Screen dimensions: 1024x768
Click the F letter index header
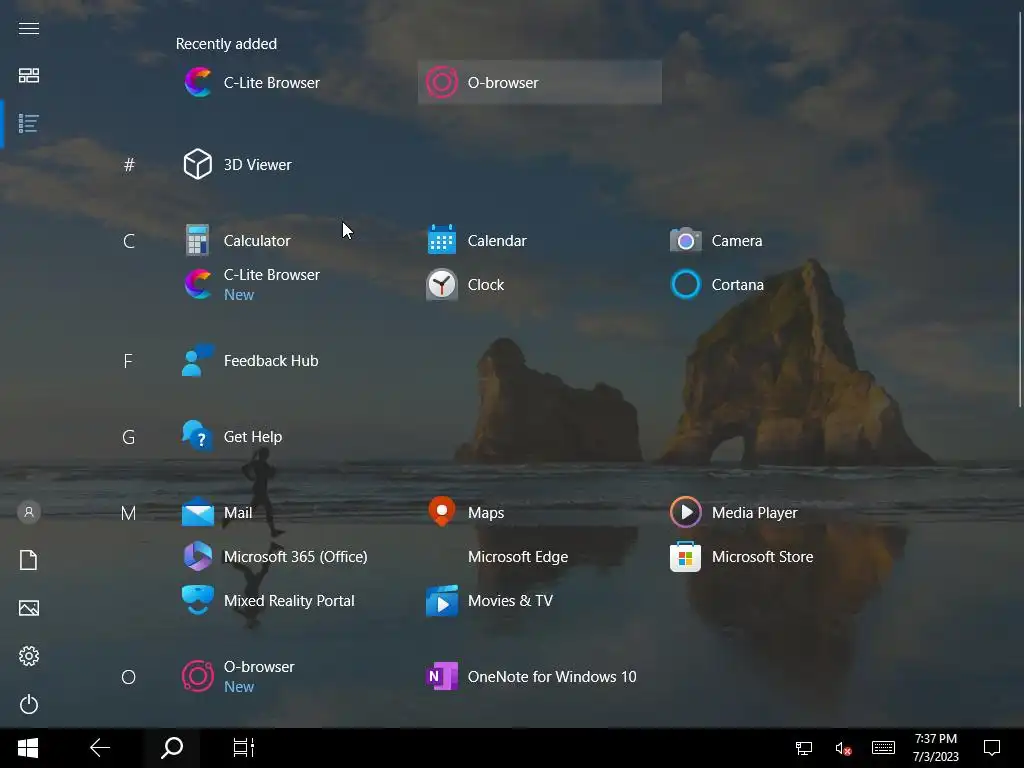tap(129, 360)
